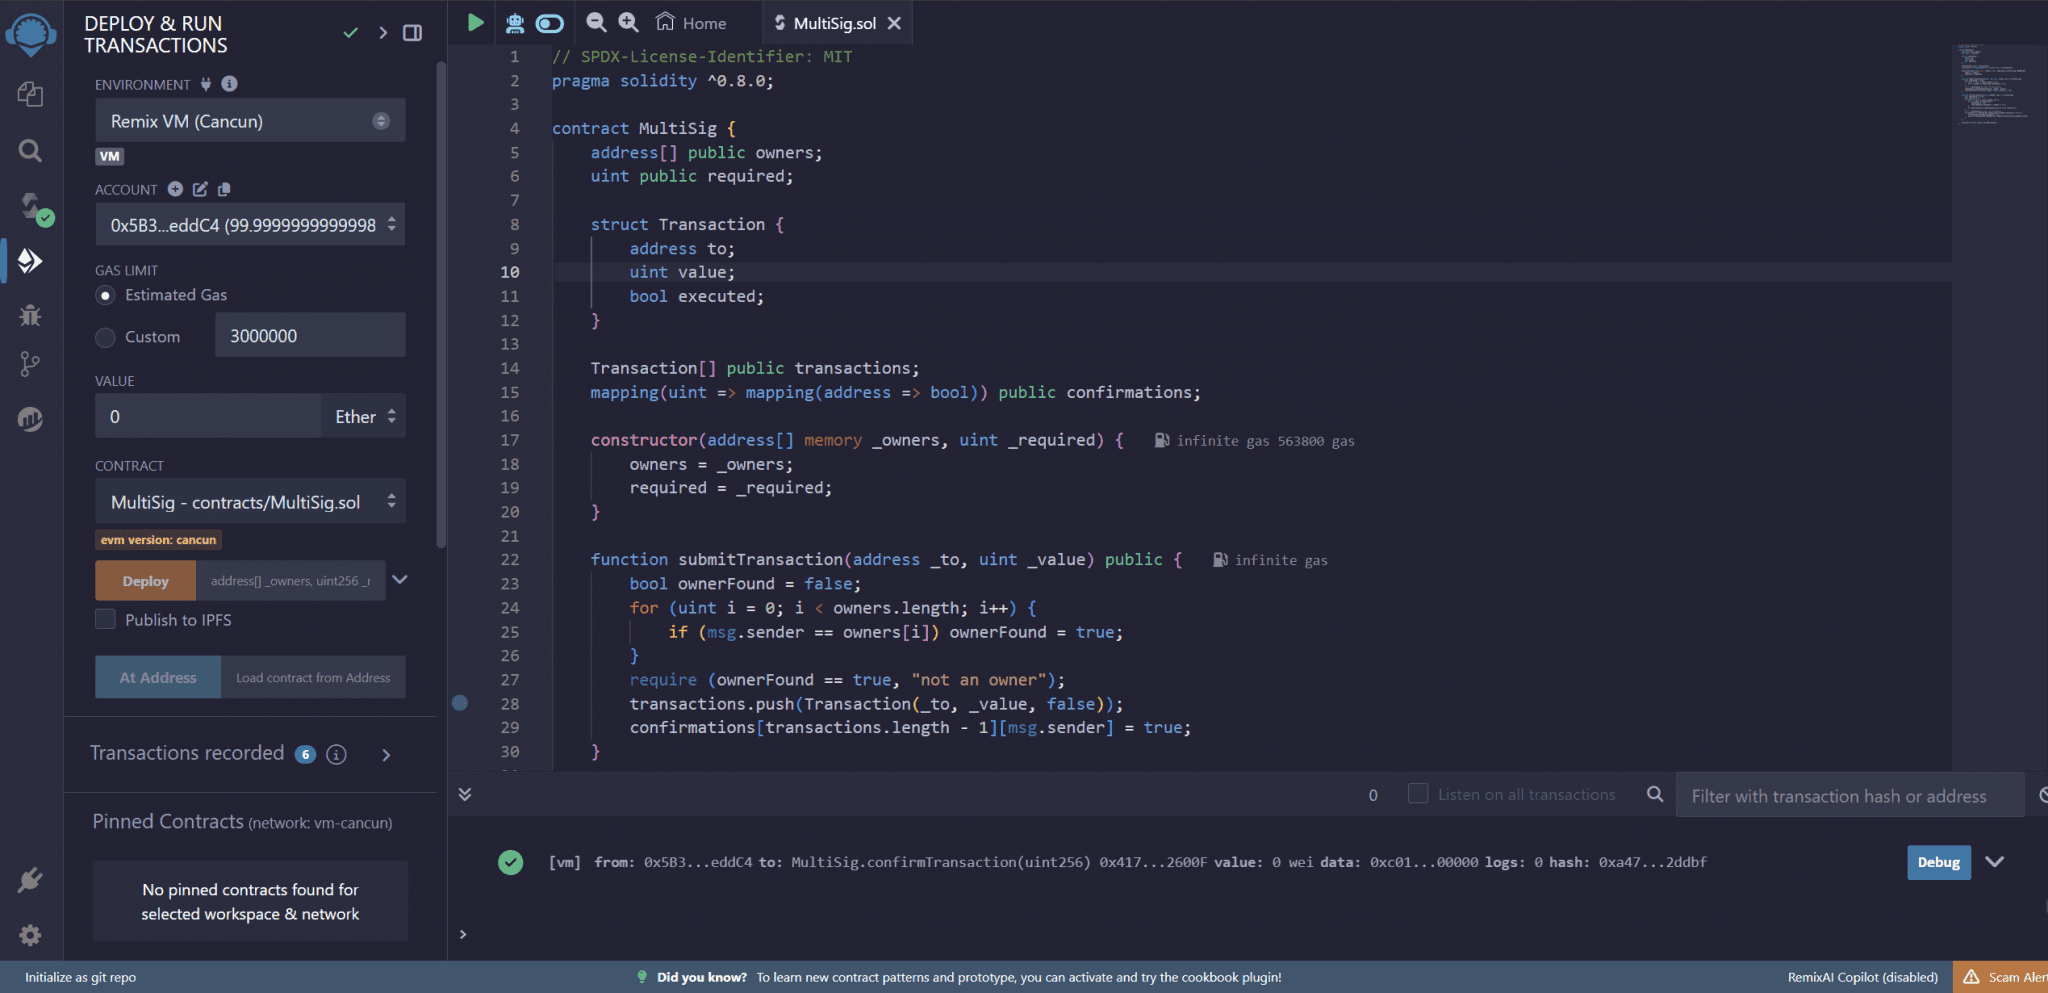Zoom in the editor with the magnifier icon
This screenshot has height=993, width=2048.
click(x=627, y=22)
